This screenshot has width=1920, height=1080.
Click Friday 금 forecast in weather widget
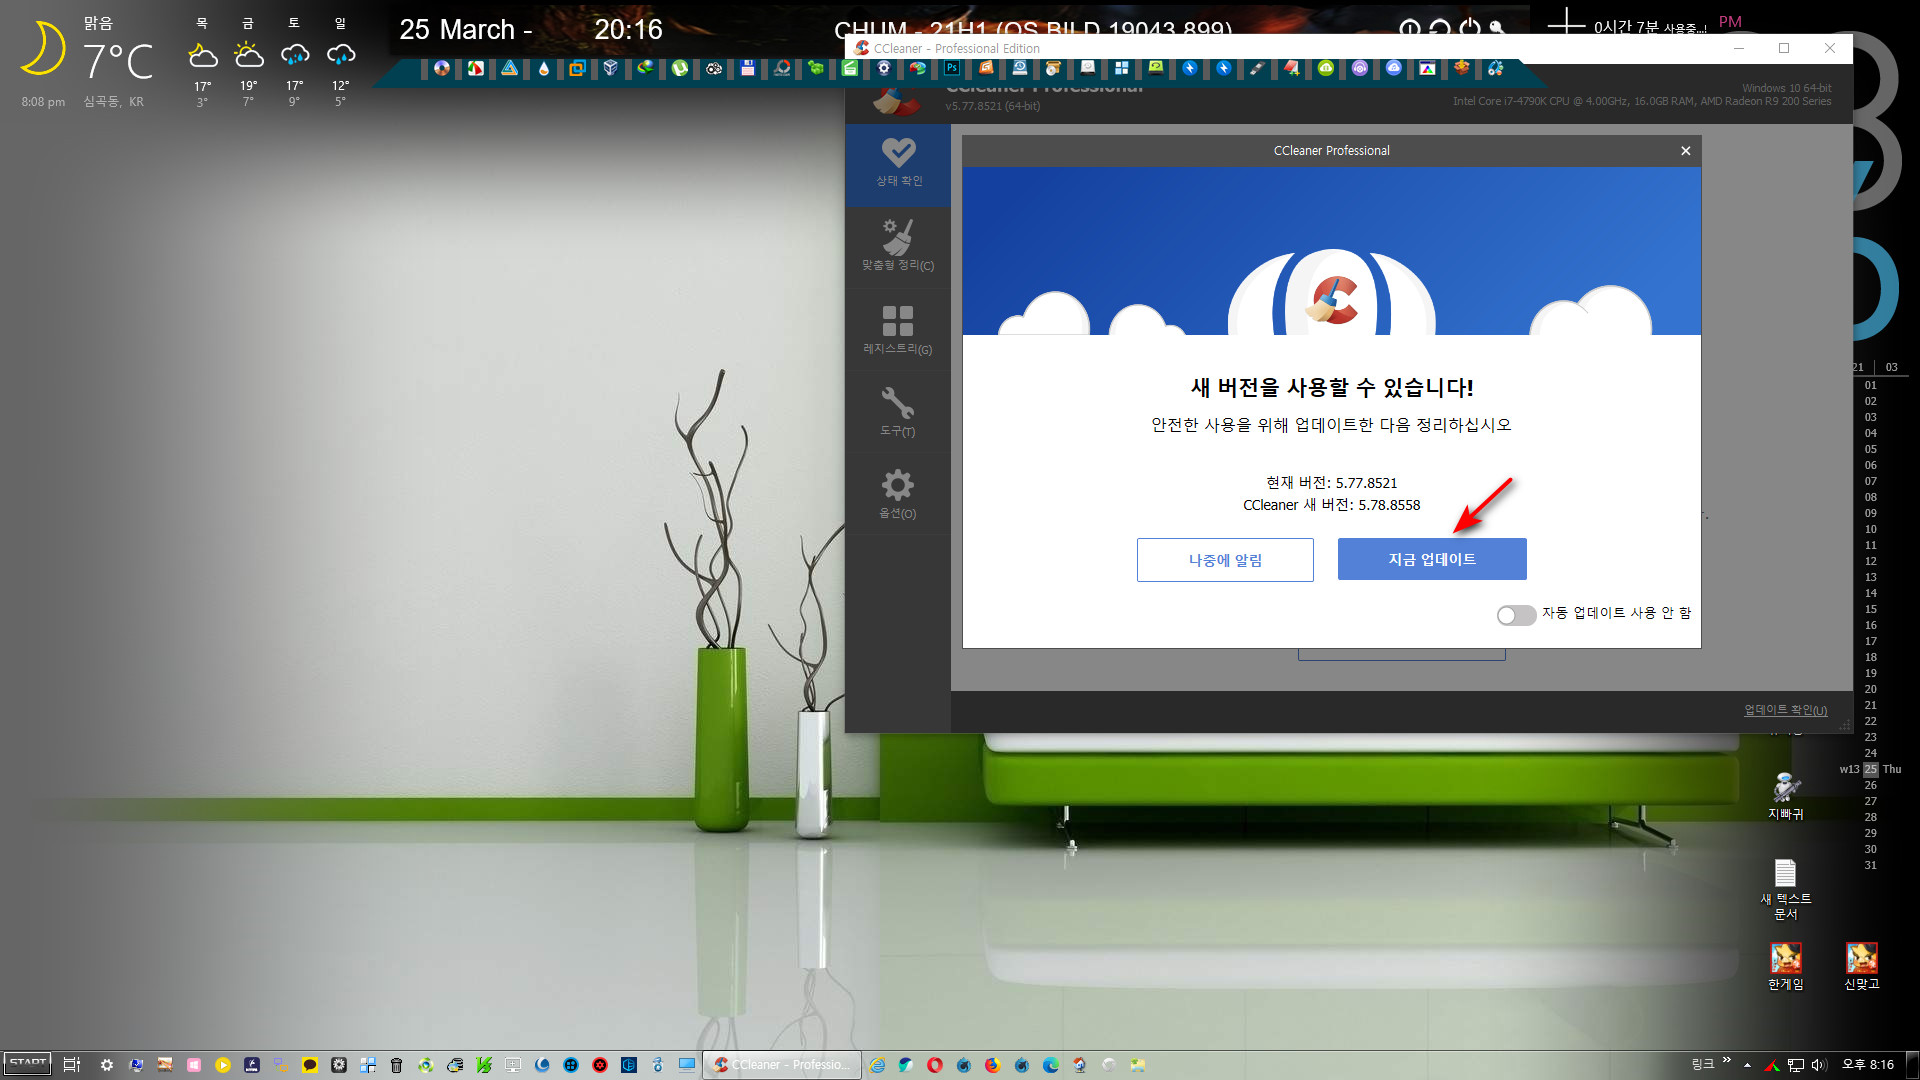[248, 60]
